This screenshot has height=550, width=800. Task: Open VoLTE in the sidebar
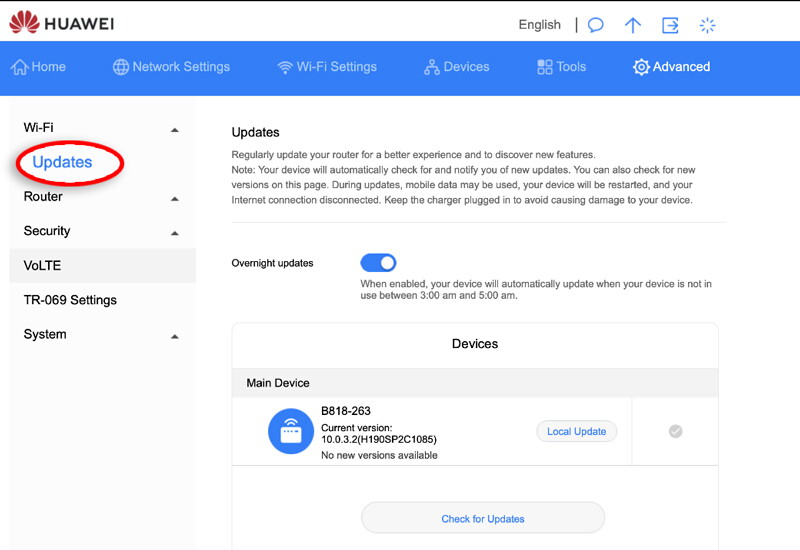tap(103, 265)
